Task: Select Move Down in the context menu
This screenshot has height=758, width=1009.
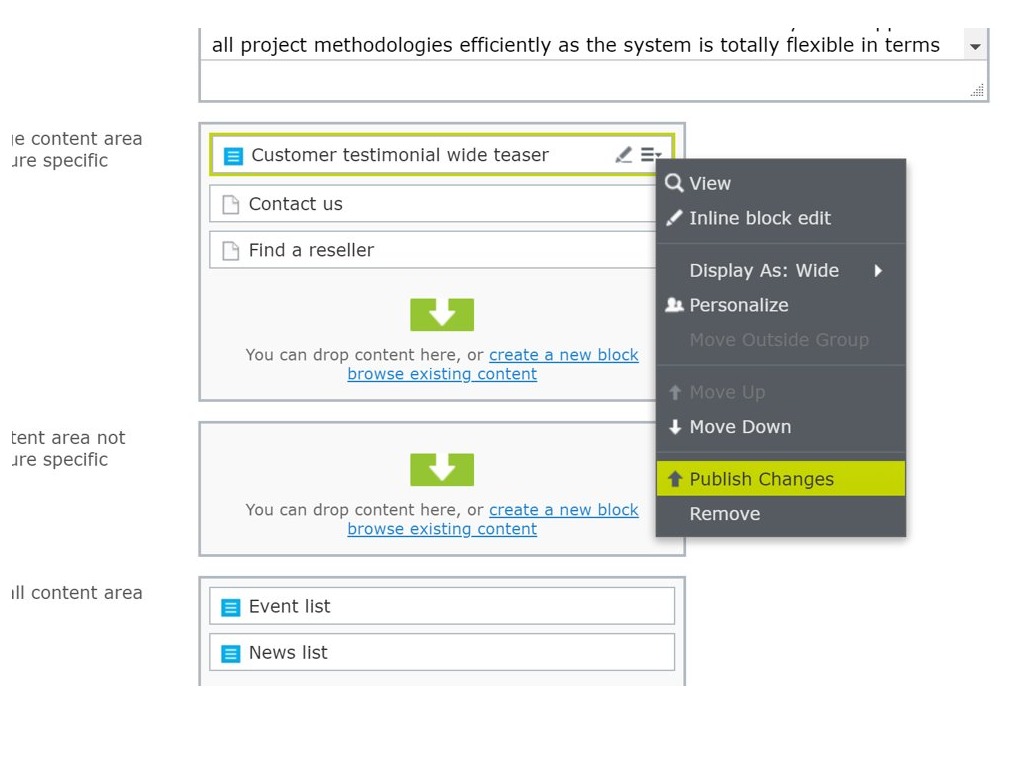Action: pos(740,427)
